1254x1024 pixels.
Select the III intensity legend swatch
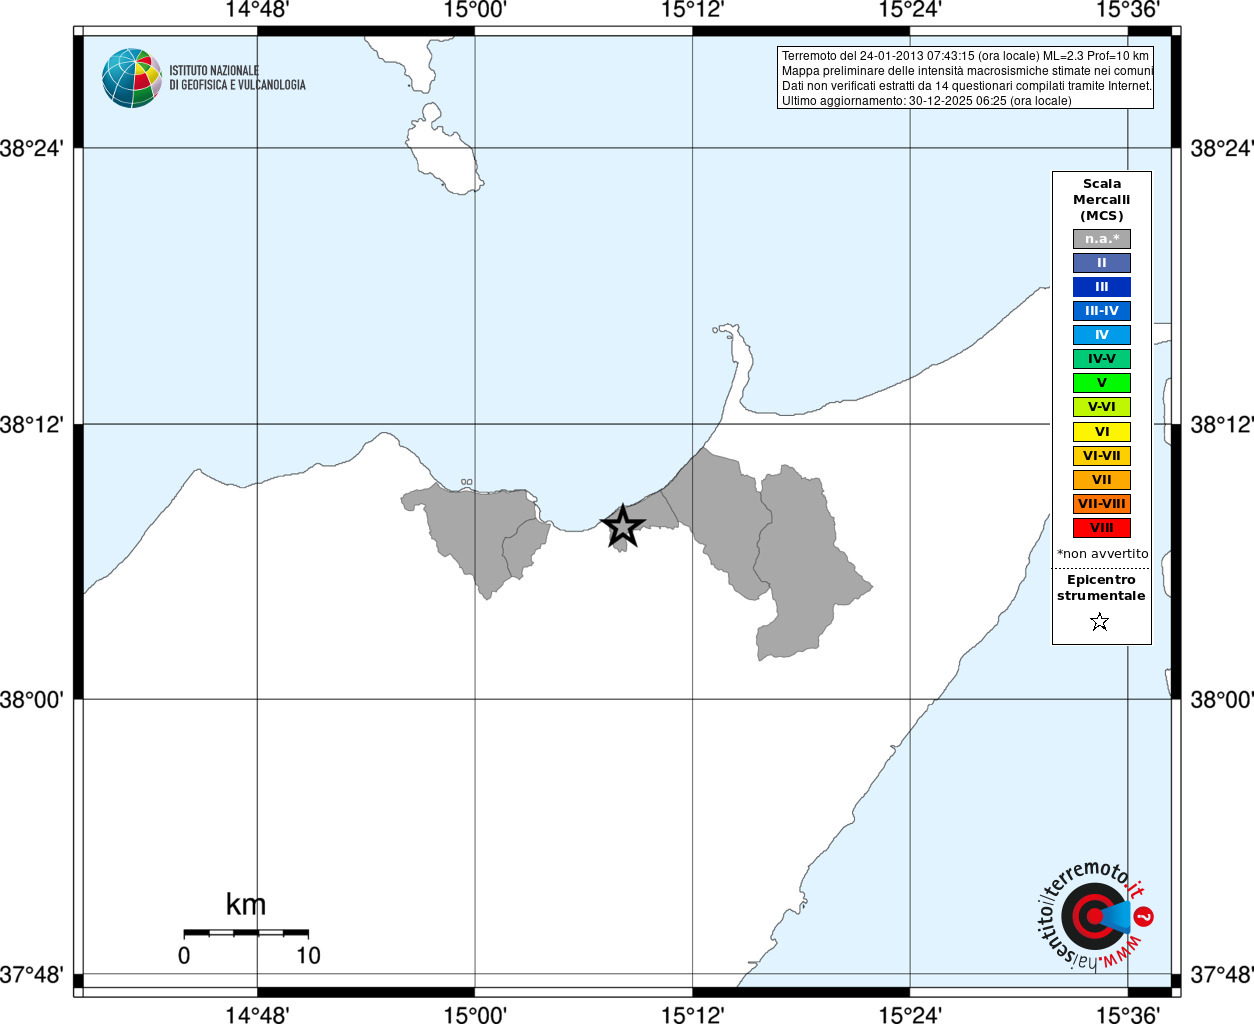pos(1102,287)
